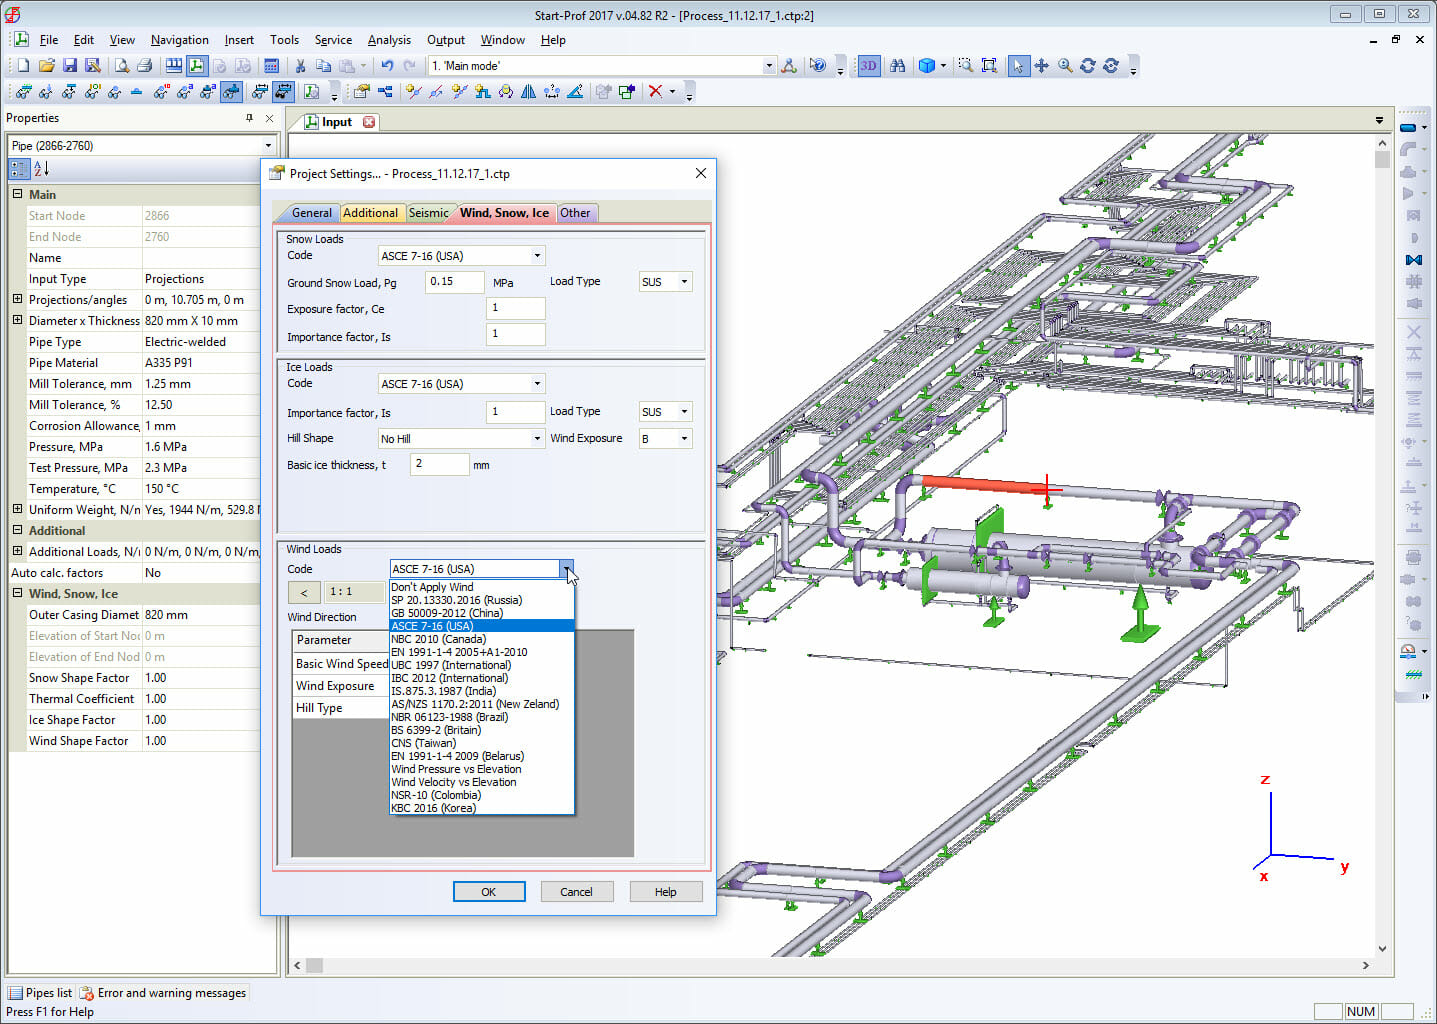Screen dimensions: 1437x1024
Task: Open the Hill Shape dropdown
Action: pos(537,438)
